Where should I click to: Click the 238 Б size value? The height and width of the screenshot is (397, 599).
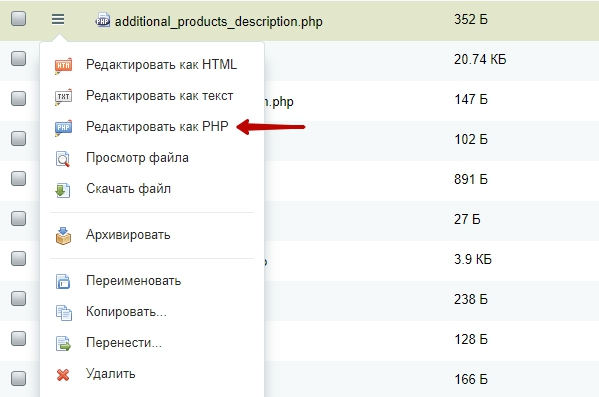coord(471,300)
